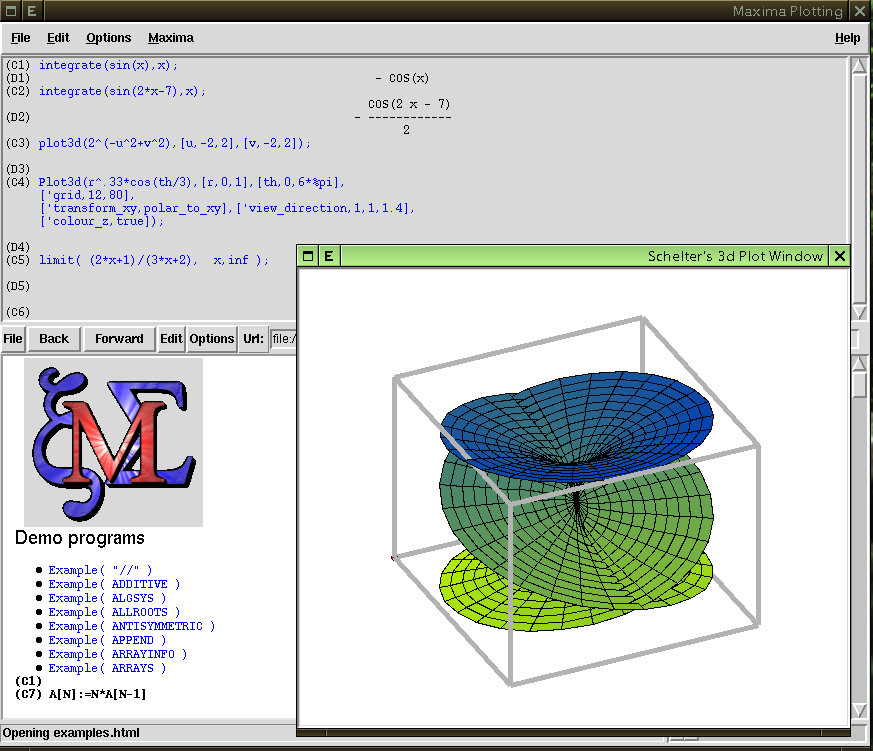873x751 pixels.
Task: Click the (C6) input prompt
Action: (18, 312)
